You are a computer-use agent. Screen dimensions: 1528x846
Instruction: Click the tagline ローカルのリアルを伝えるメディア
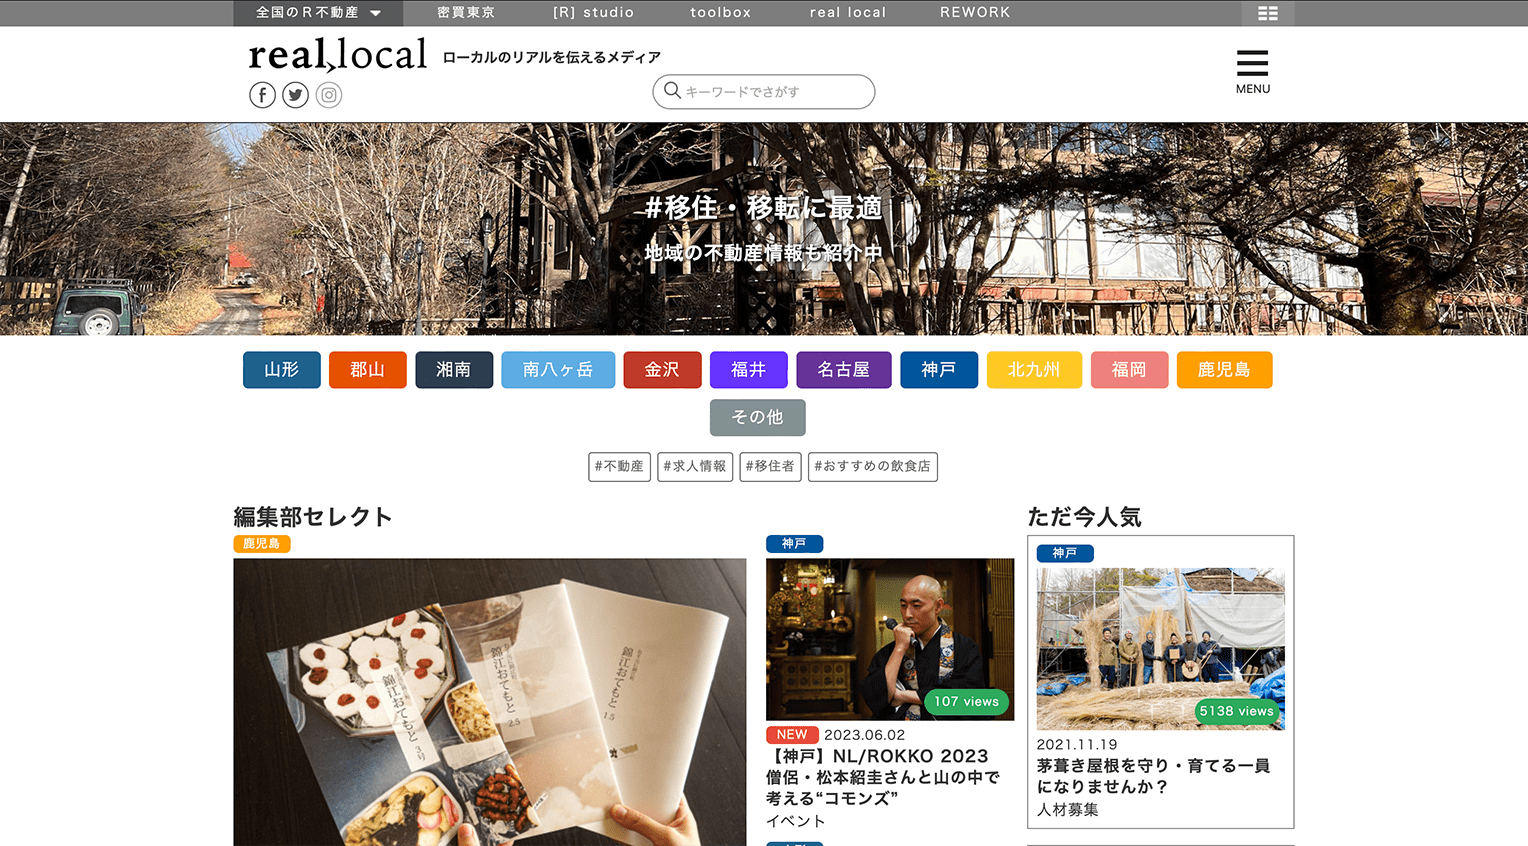pyautogui.click(x=552, y=58)
